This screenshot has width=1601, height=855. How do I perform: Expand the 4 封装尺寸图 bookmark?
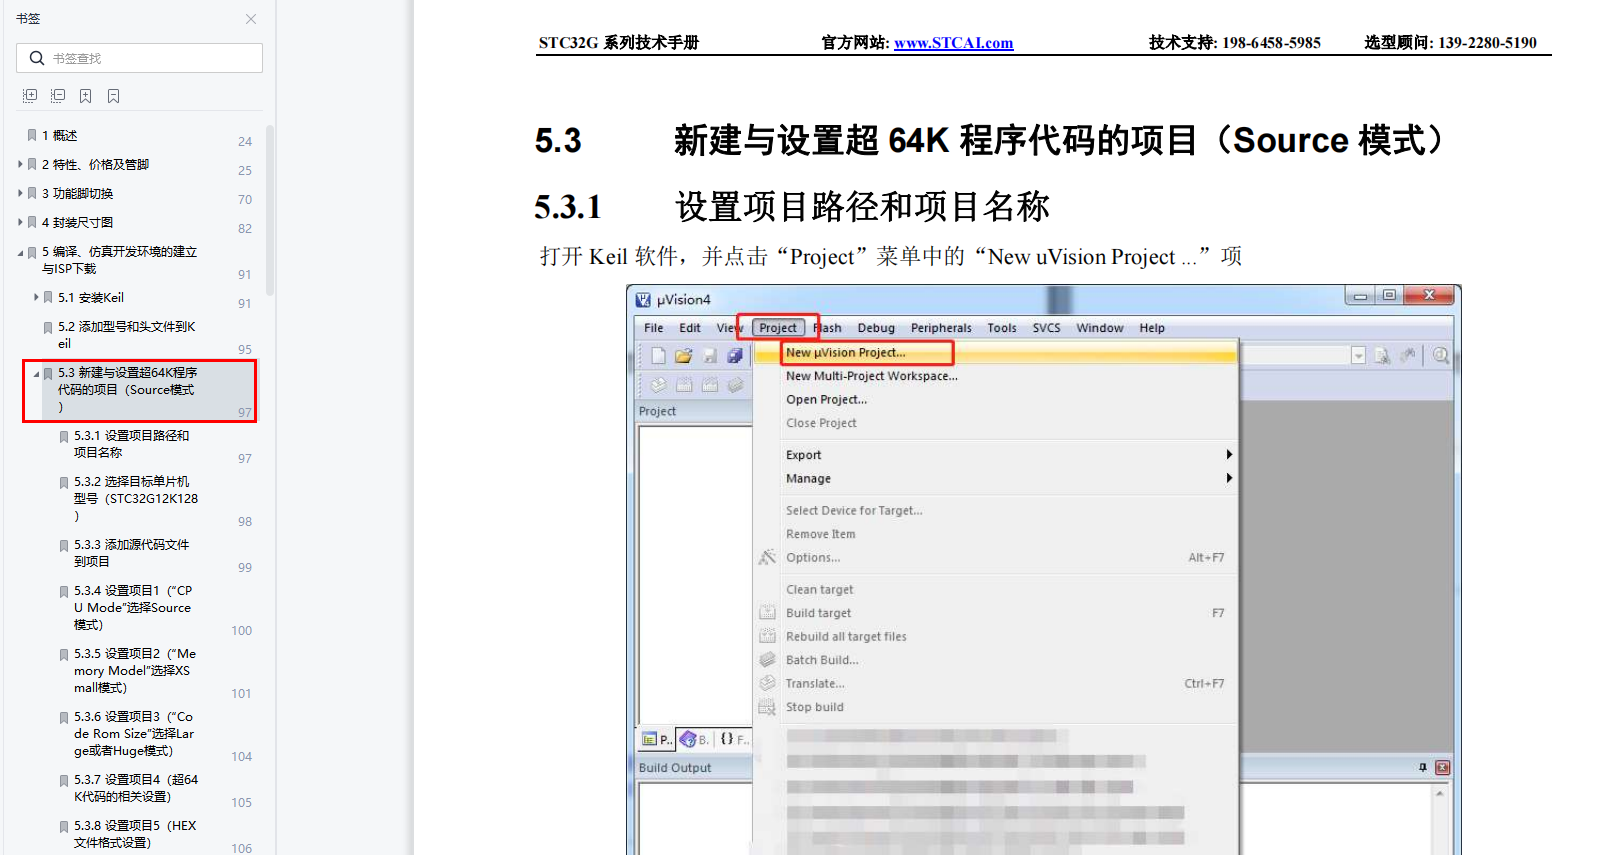[x=20, y=222]
